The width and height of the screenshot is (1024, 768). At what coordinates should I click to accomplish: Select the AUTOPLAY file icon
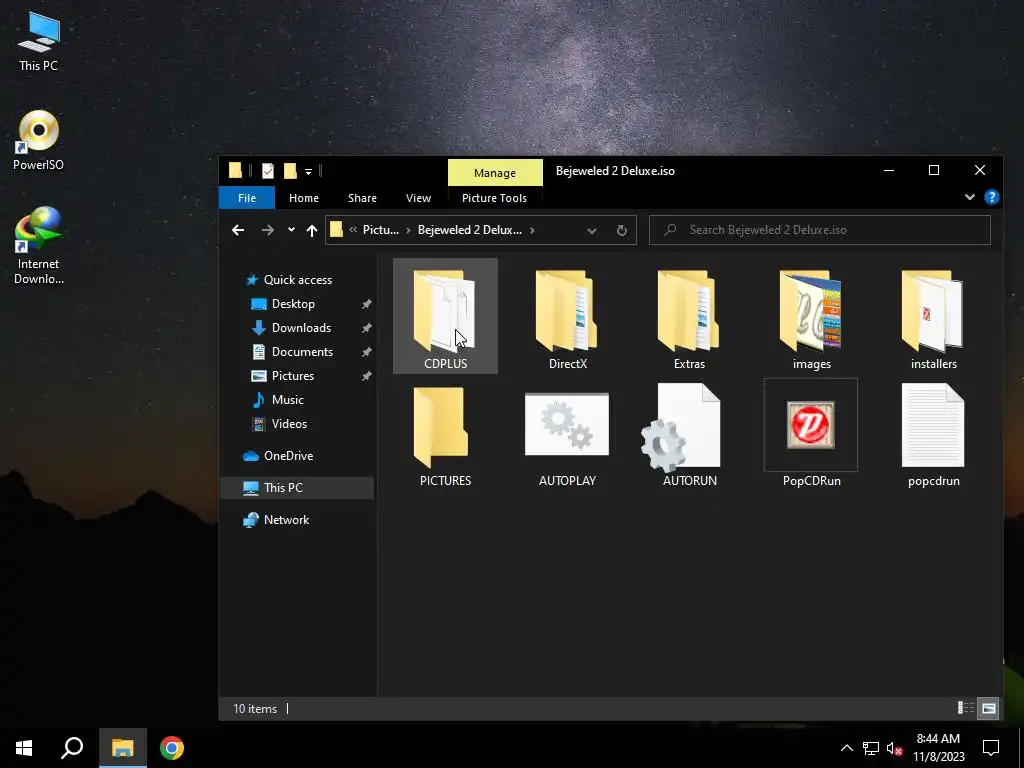click(x=567, y=424)
